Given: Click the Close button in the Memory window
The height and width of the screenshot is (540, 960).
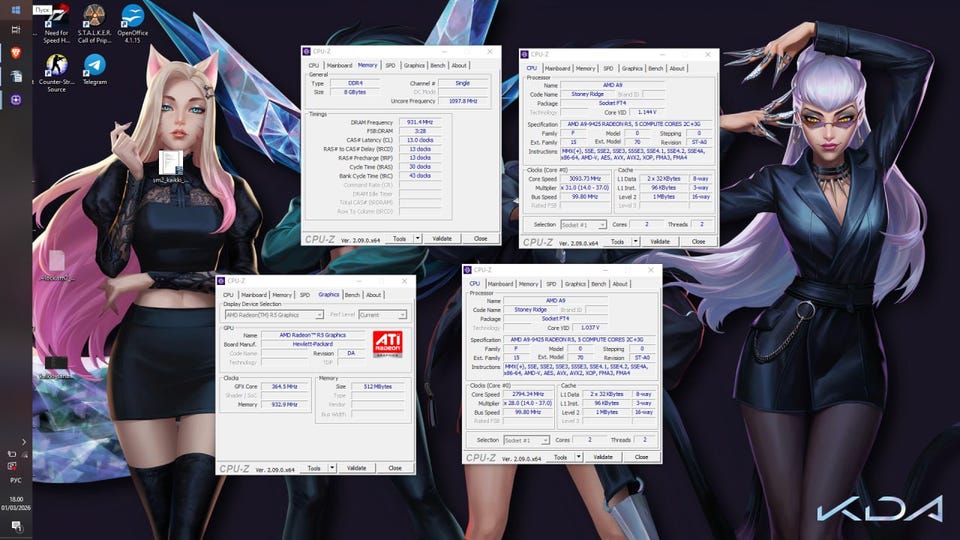Looking at the screenshot, I should coord(481,239).
